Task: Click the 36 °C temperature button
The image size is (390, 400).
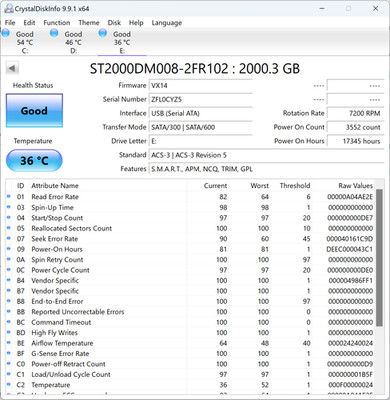Action: (x=34, y=161)
